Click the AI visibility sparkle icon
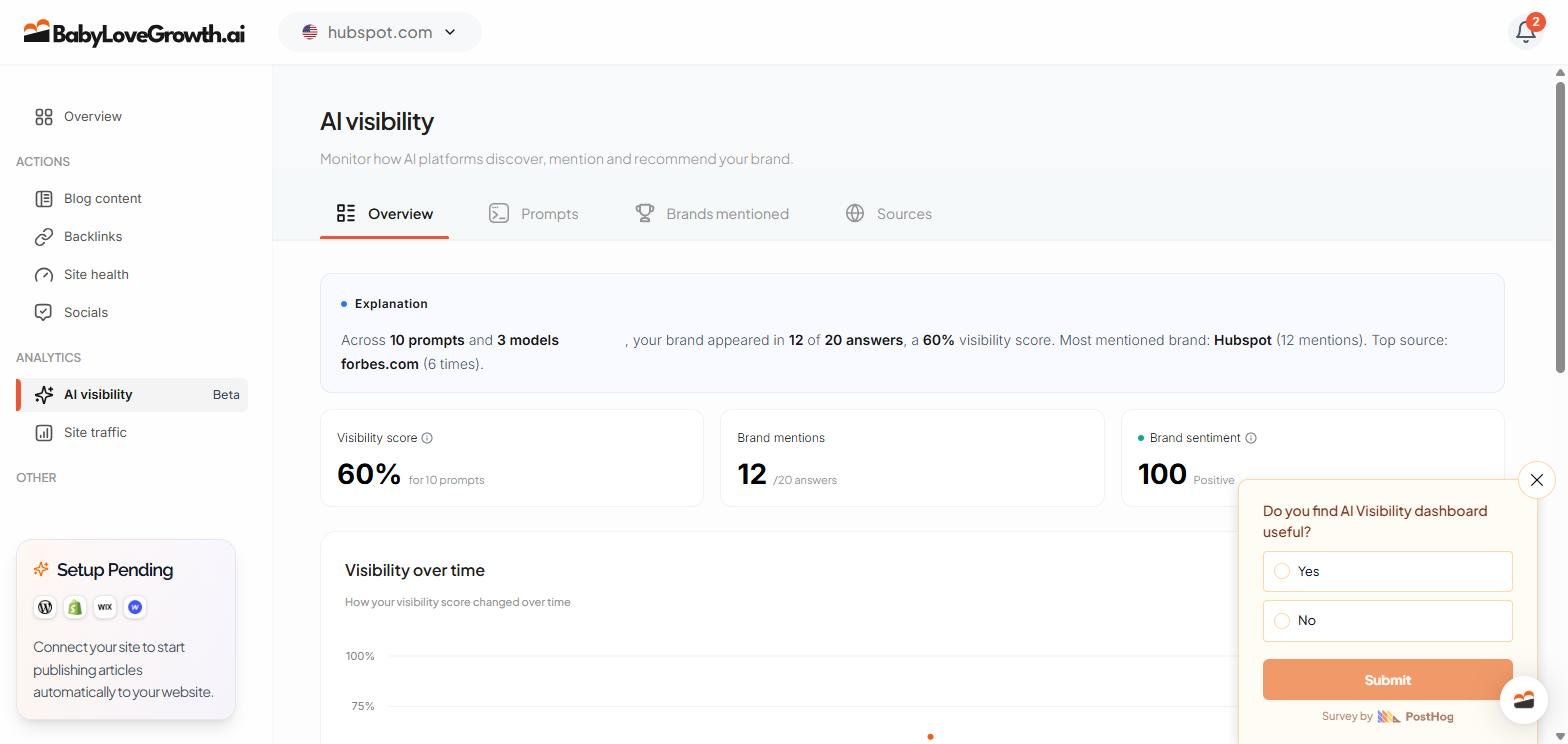Screen dimensions: 1568x744 [x=44, y=395]
